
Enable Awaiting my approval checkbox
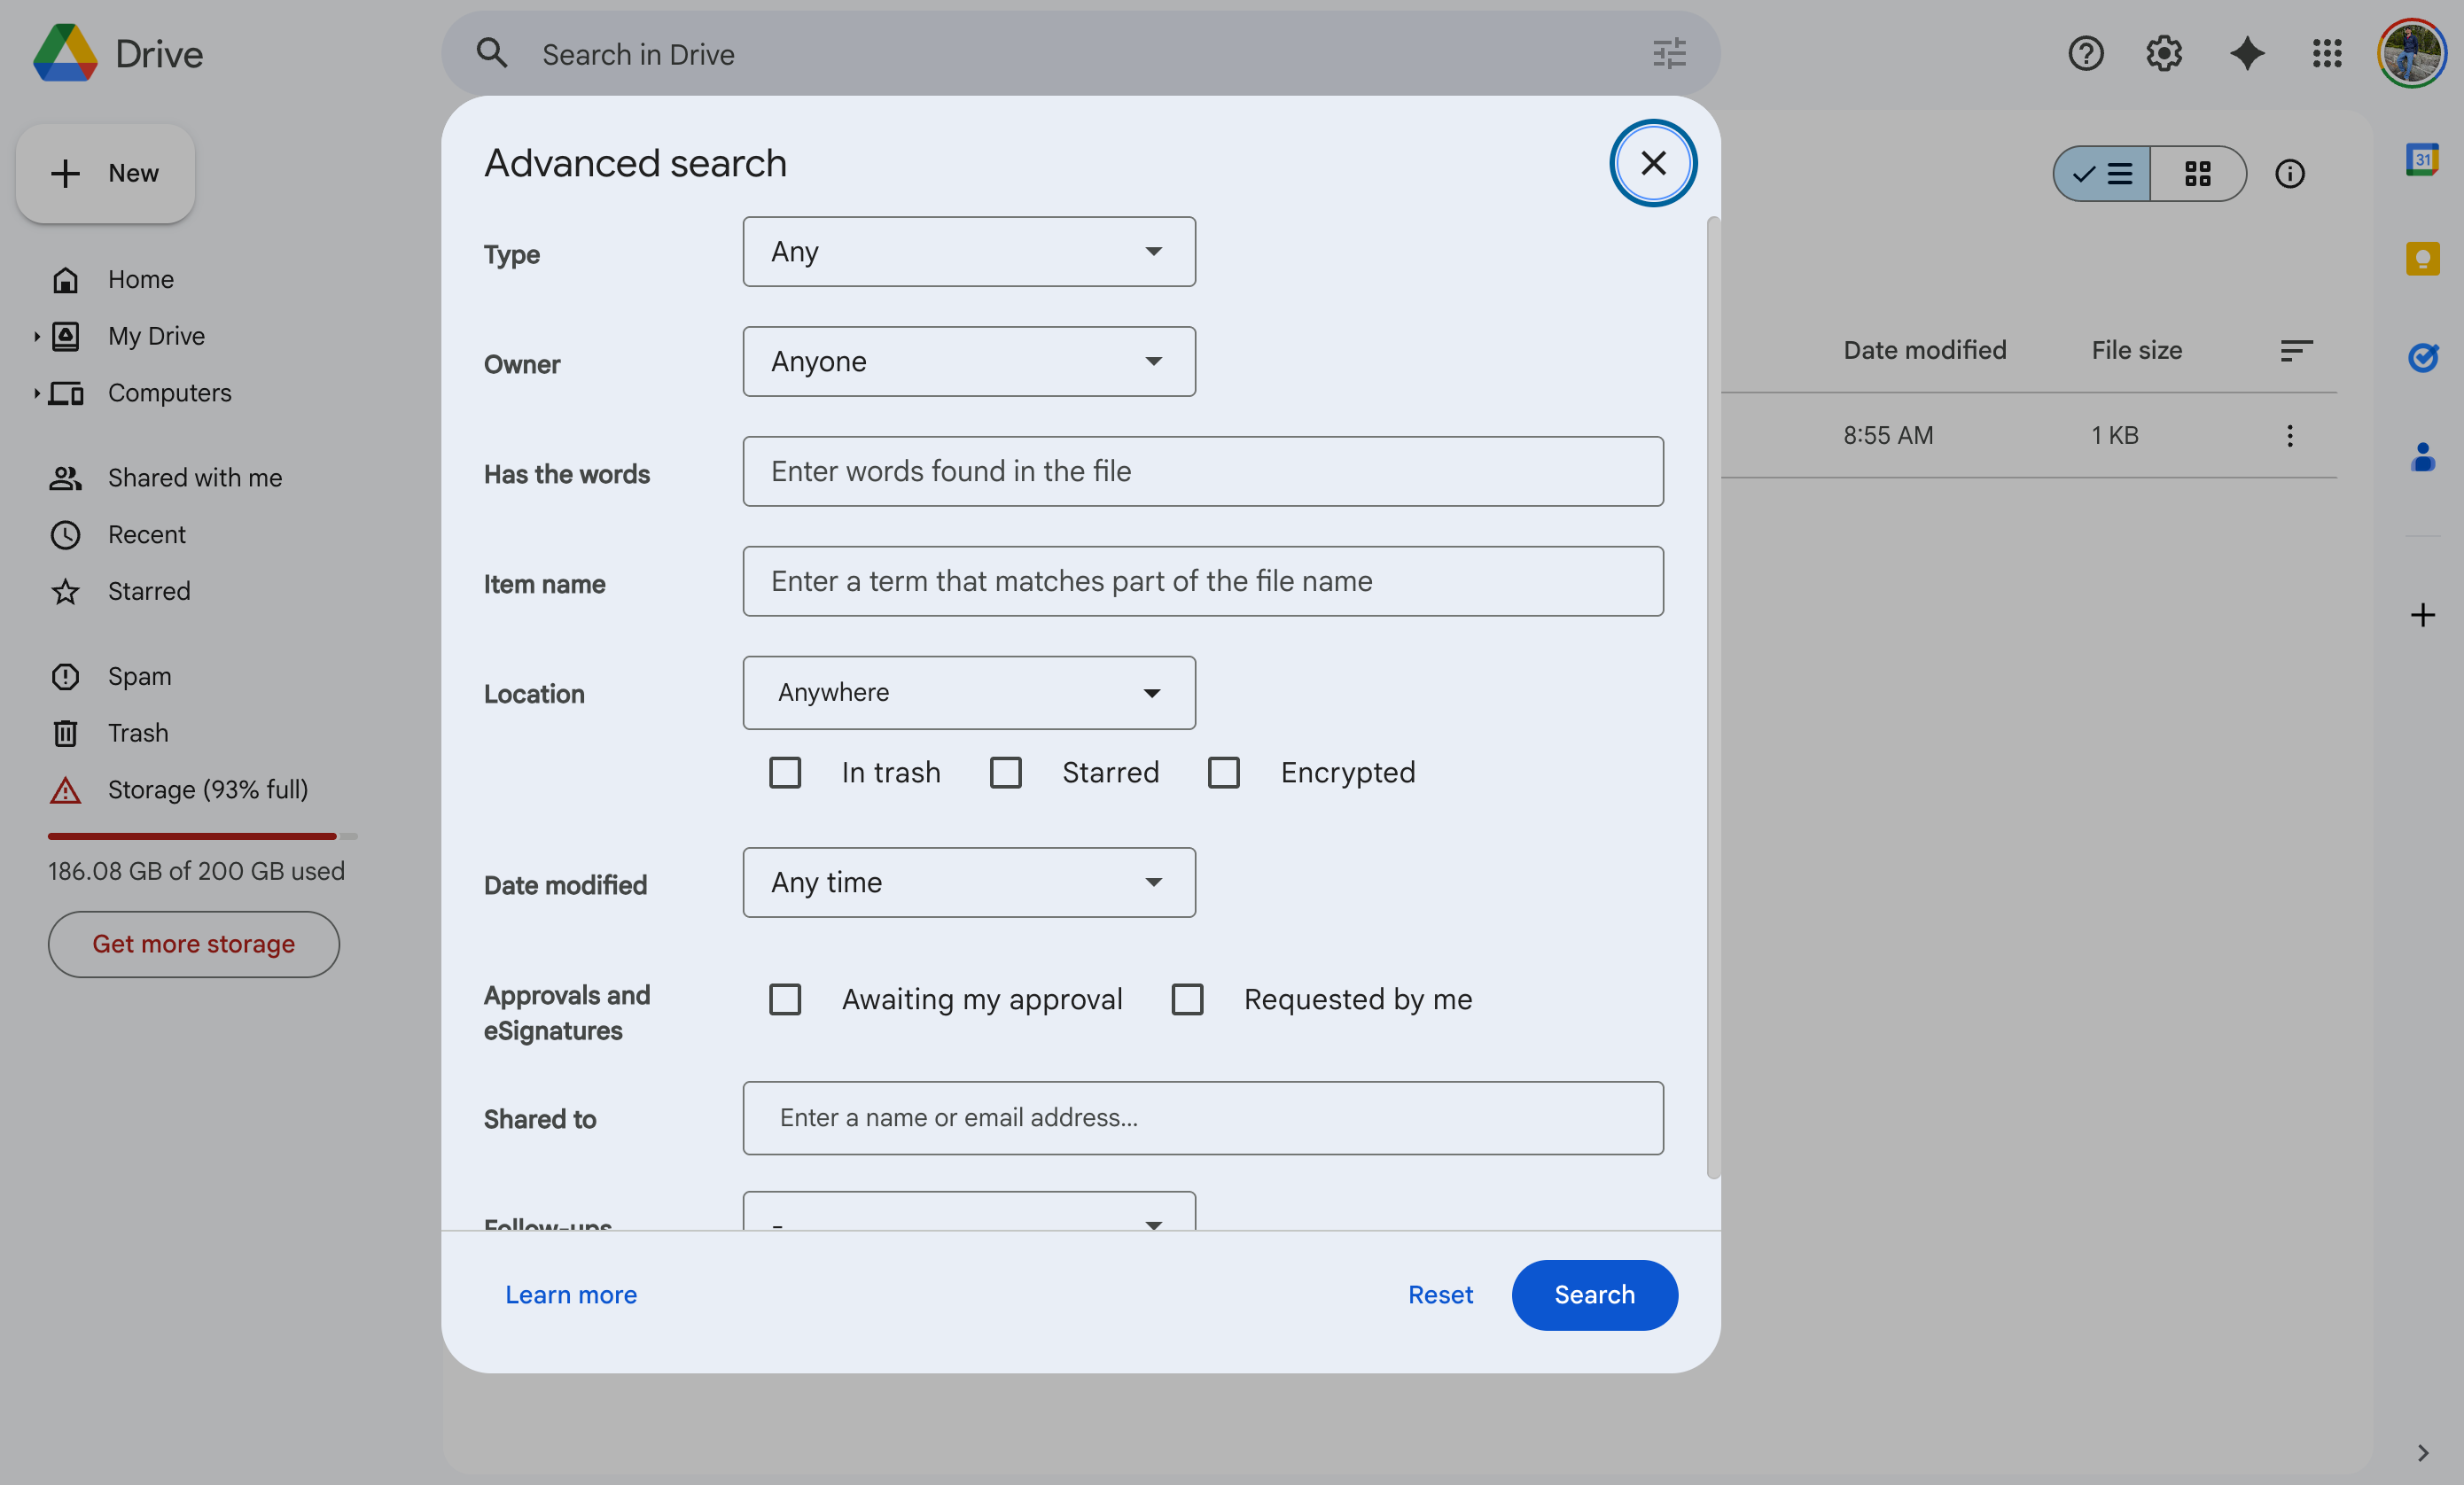pyautogui.click(x=786, y=999)
